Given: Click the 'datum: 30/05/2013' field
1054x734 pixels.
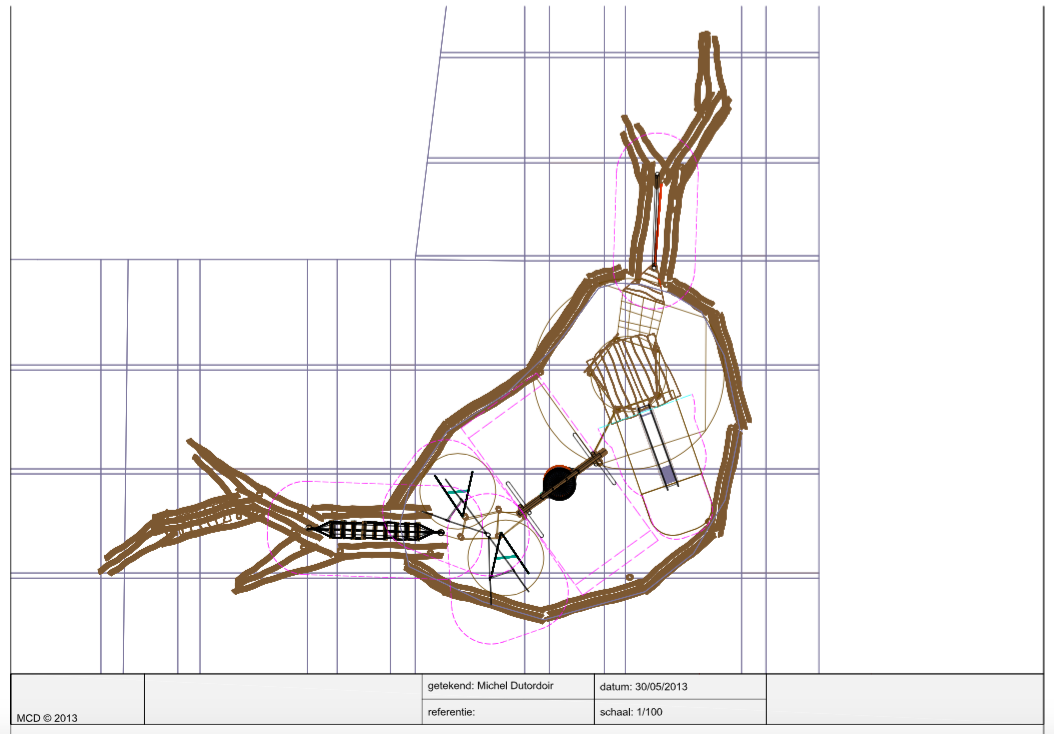Looking at the screenshot, I should coord(682,687).
